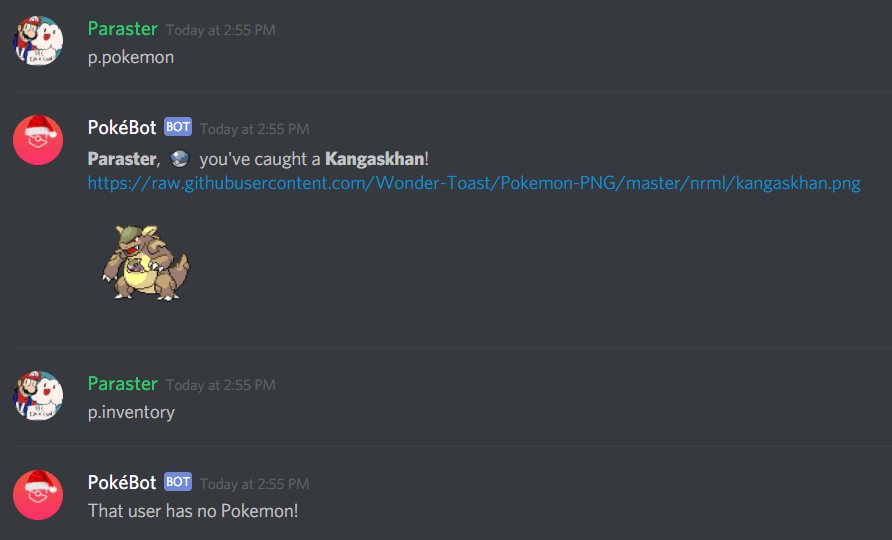Click the "p.pokemon" command message text
The height and width of the screenshot is (540, 892).
pos(131,57)
